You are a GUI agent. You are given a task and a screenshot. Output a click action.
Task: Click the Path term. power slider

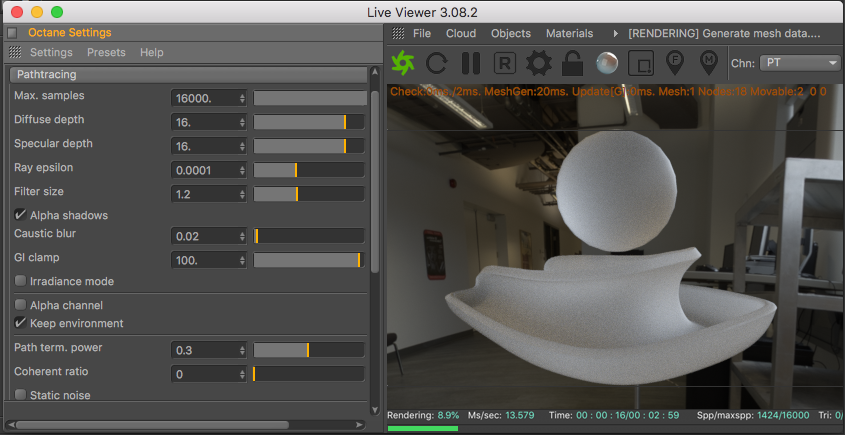(x=309, y=350)
